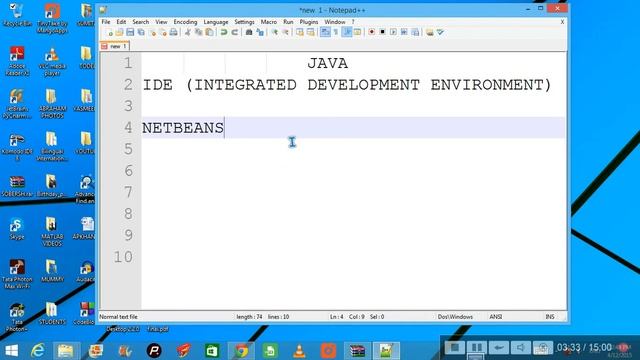This screenshot has height=360, width=640.
Task: Close the document using the menu bar X
Action: 562,22
